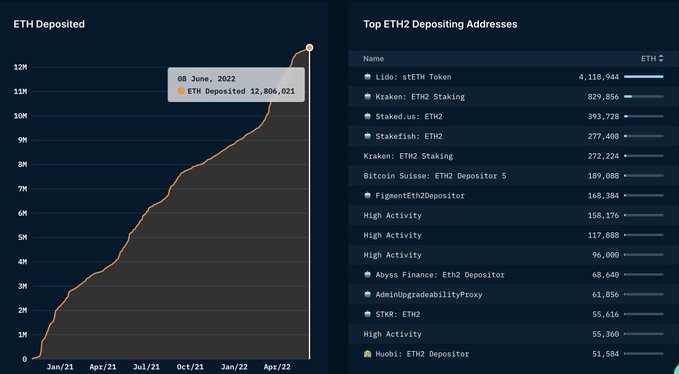
Task: Sort addresses by the Name column header
Action: pyautogui.click(x=373, y=58)
